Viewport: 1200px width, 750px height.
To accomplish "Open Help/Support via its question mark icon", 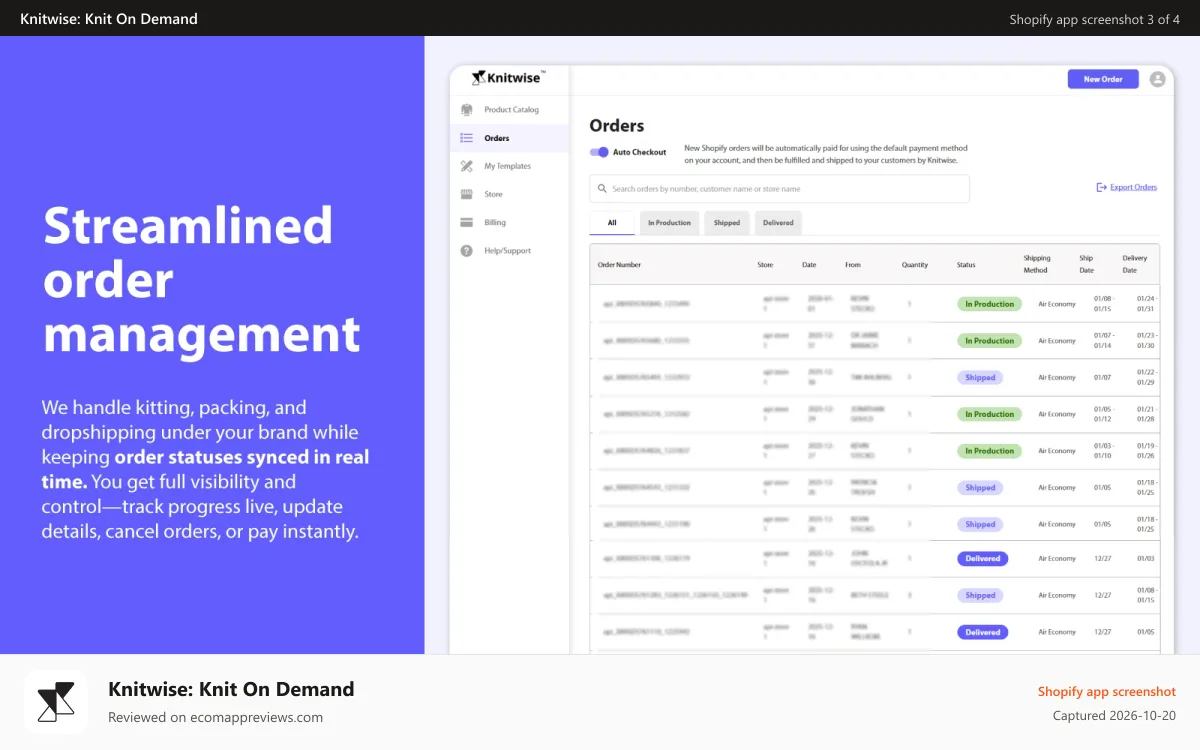I will [x=466, y=251].
